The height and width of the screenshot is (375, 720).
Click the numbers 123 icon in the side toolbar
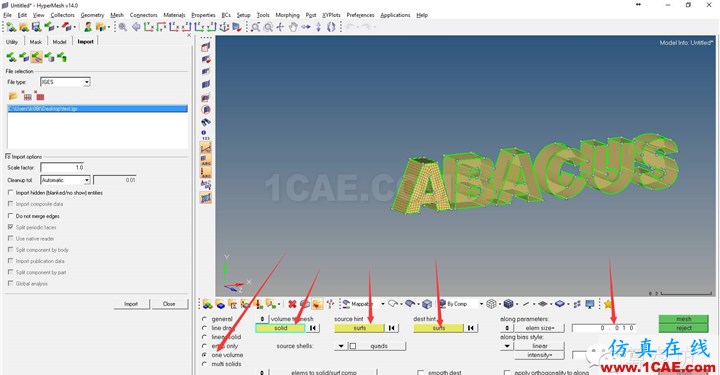tap(205, 135)
